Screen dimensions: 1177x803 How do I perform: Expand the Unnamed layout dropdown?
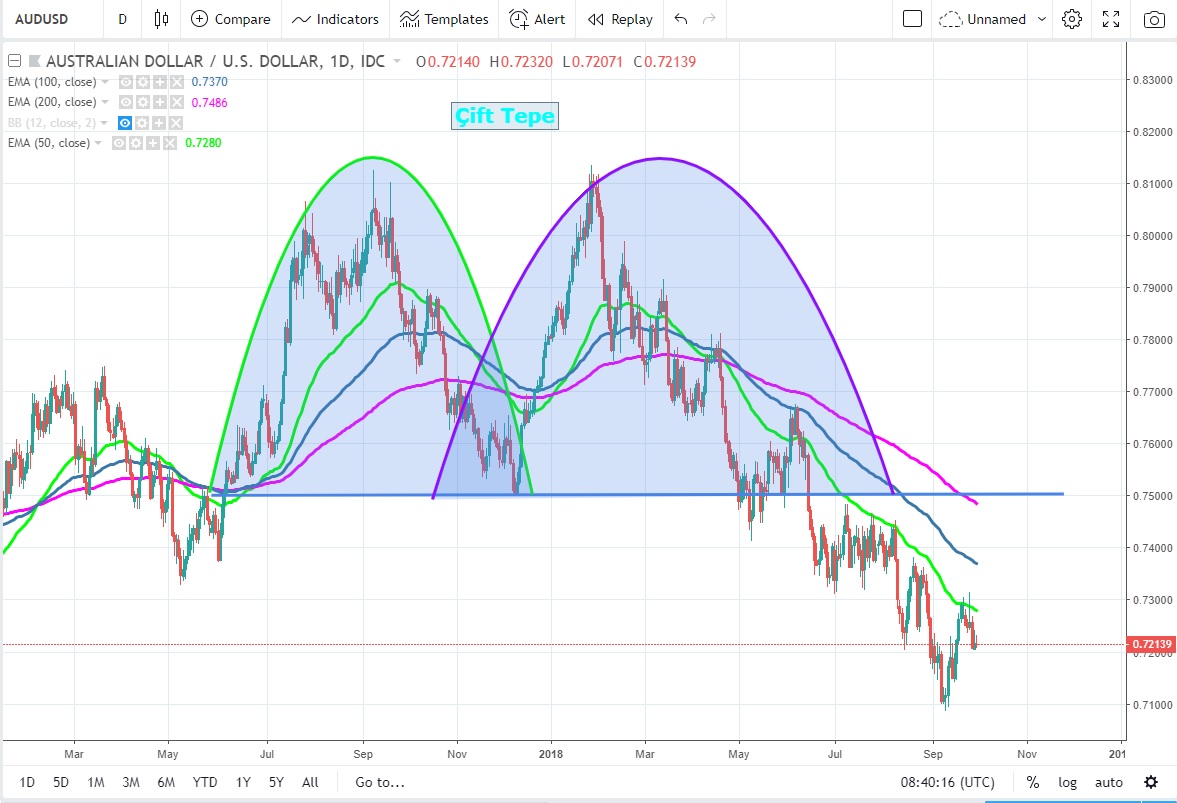pyautogui.click(x=1042, y=19)
